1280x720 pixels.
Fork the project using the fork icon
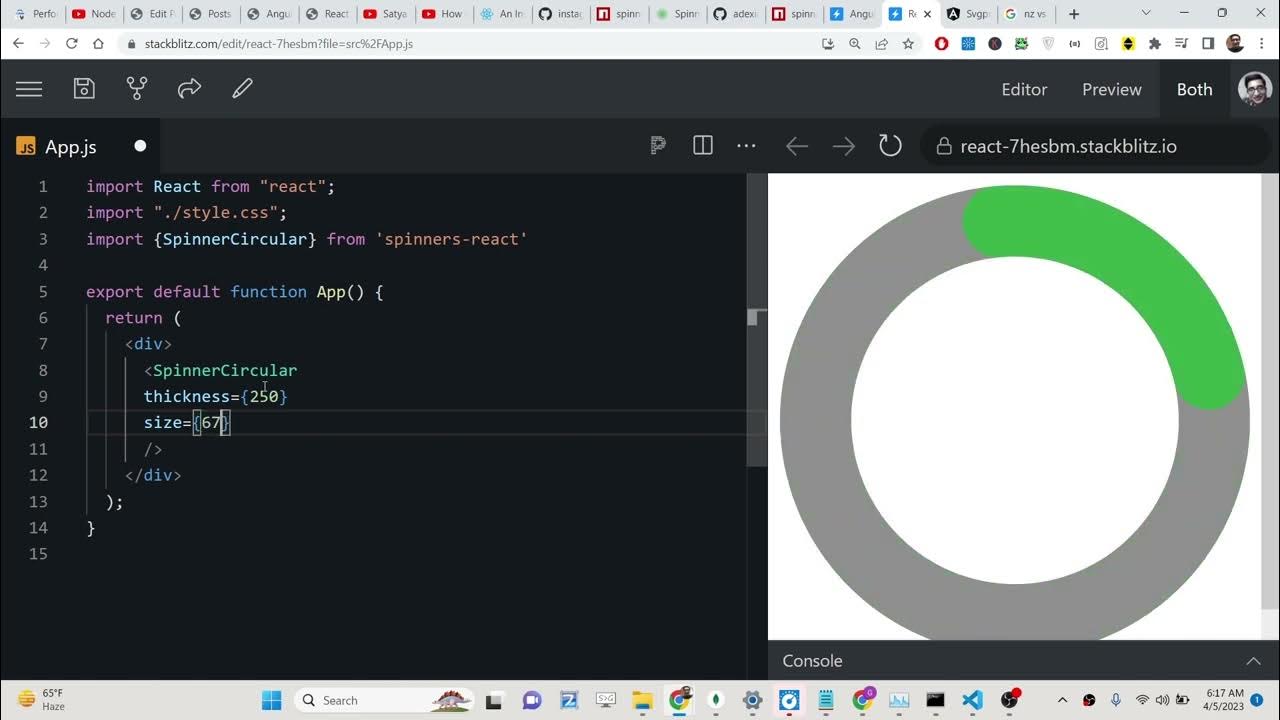[x=137, y=89]
